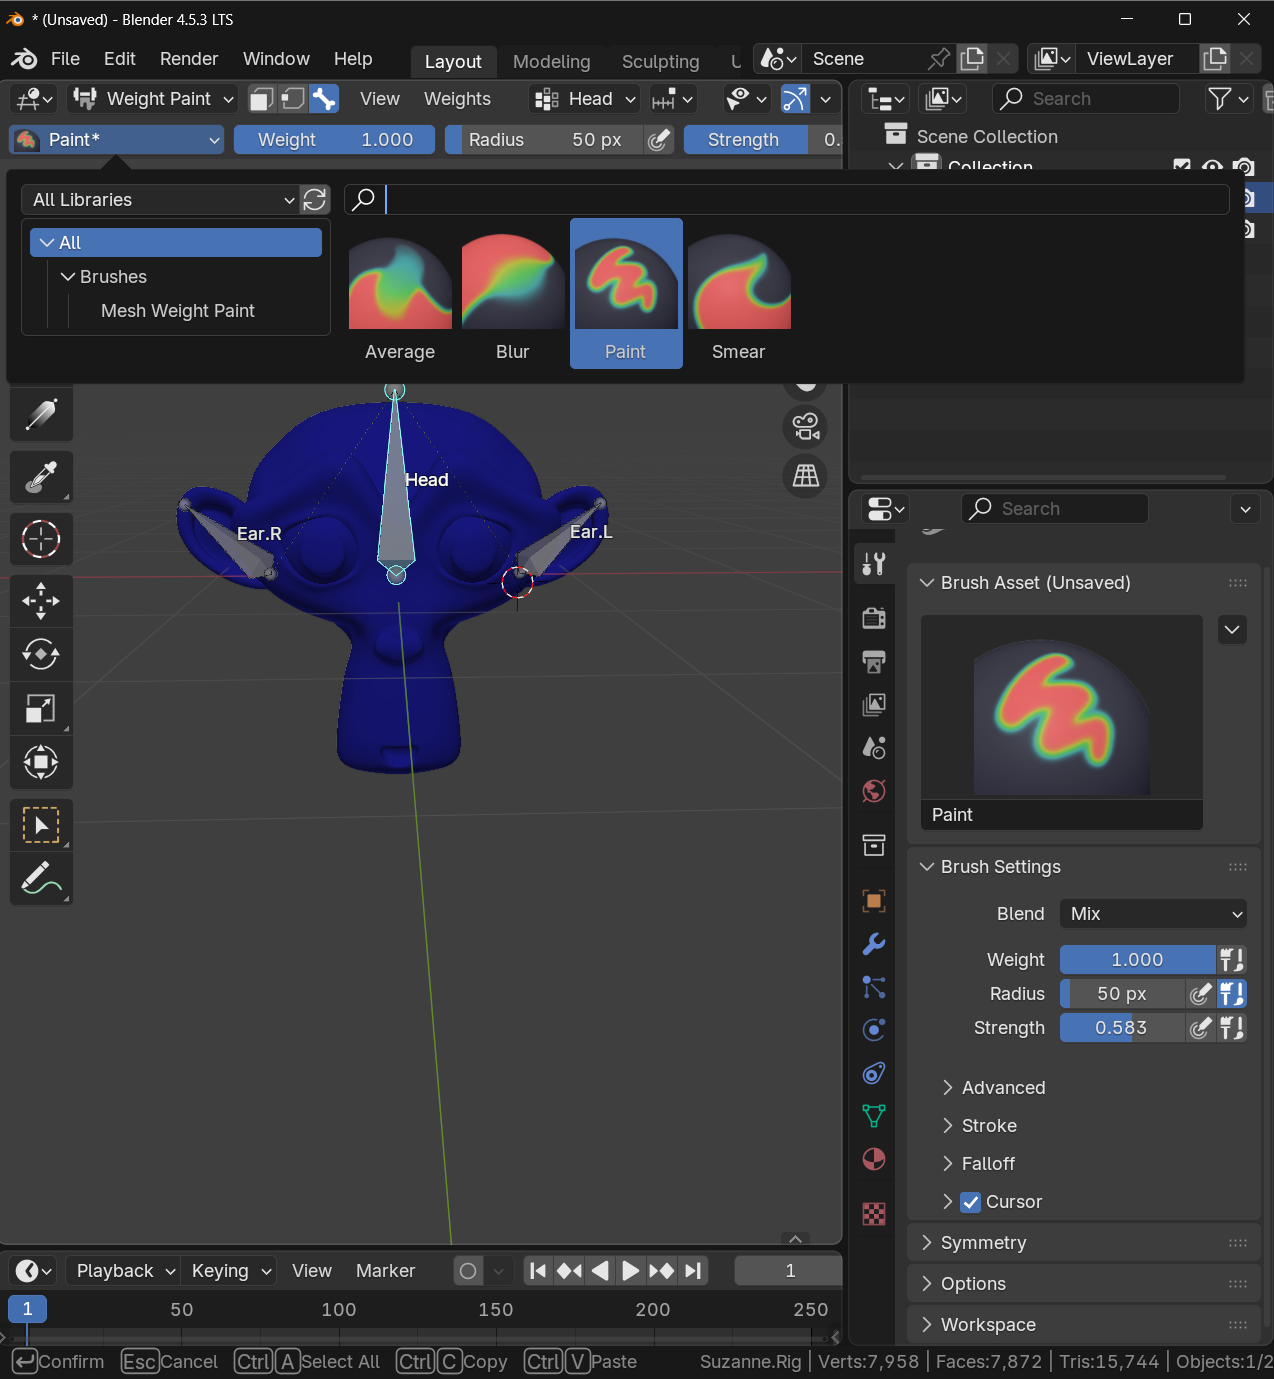The width and height of the screenshot is (1274, 1379).
Task: Click the Strength slider in Brush Settings
Action: [x=1121, y=1028]
